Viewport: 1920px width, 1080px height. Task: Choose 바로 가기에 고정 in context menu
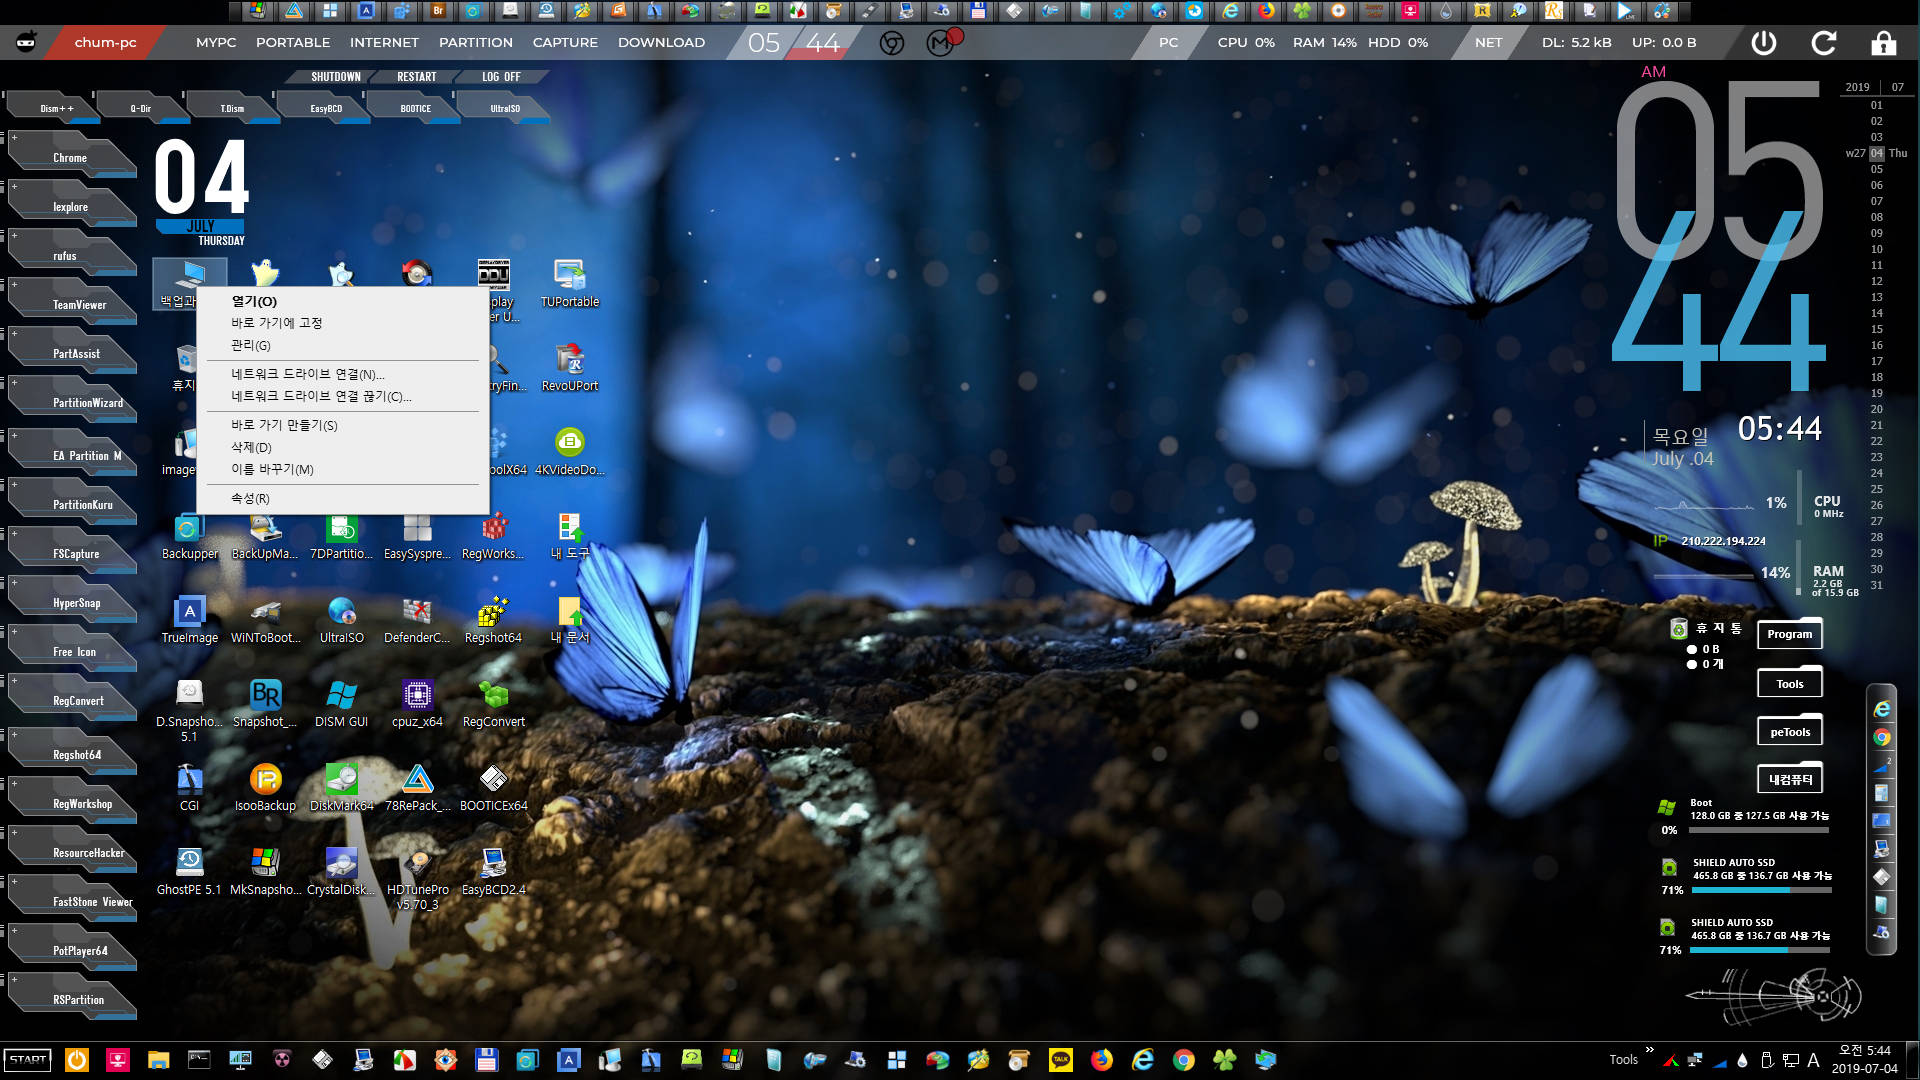pyautogui.click(x=342, y=323)
